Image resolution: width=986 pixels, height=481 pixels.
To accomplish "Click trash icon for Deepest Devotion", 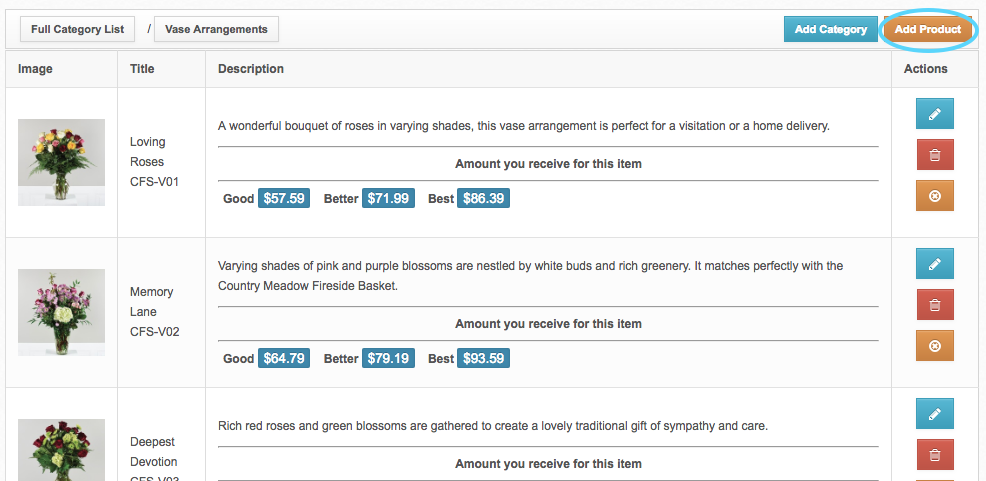I will (934, 455).
